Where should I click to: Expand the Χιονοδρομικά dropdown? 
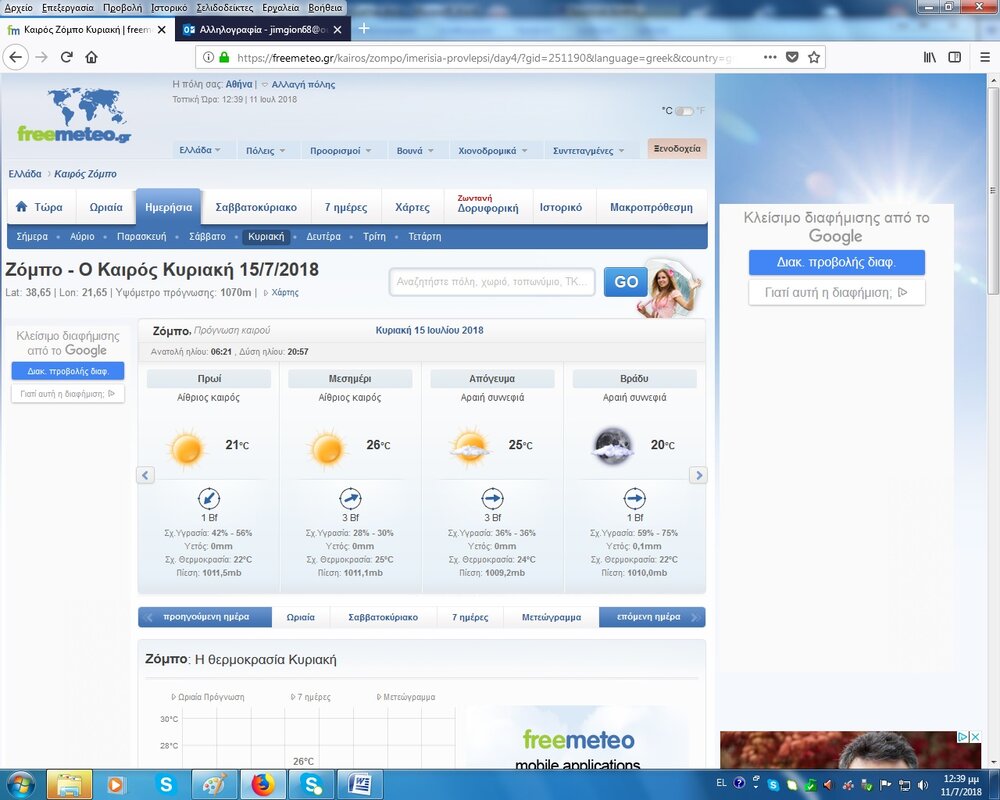point(493,150)
